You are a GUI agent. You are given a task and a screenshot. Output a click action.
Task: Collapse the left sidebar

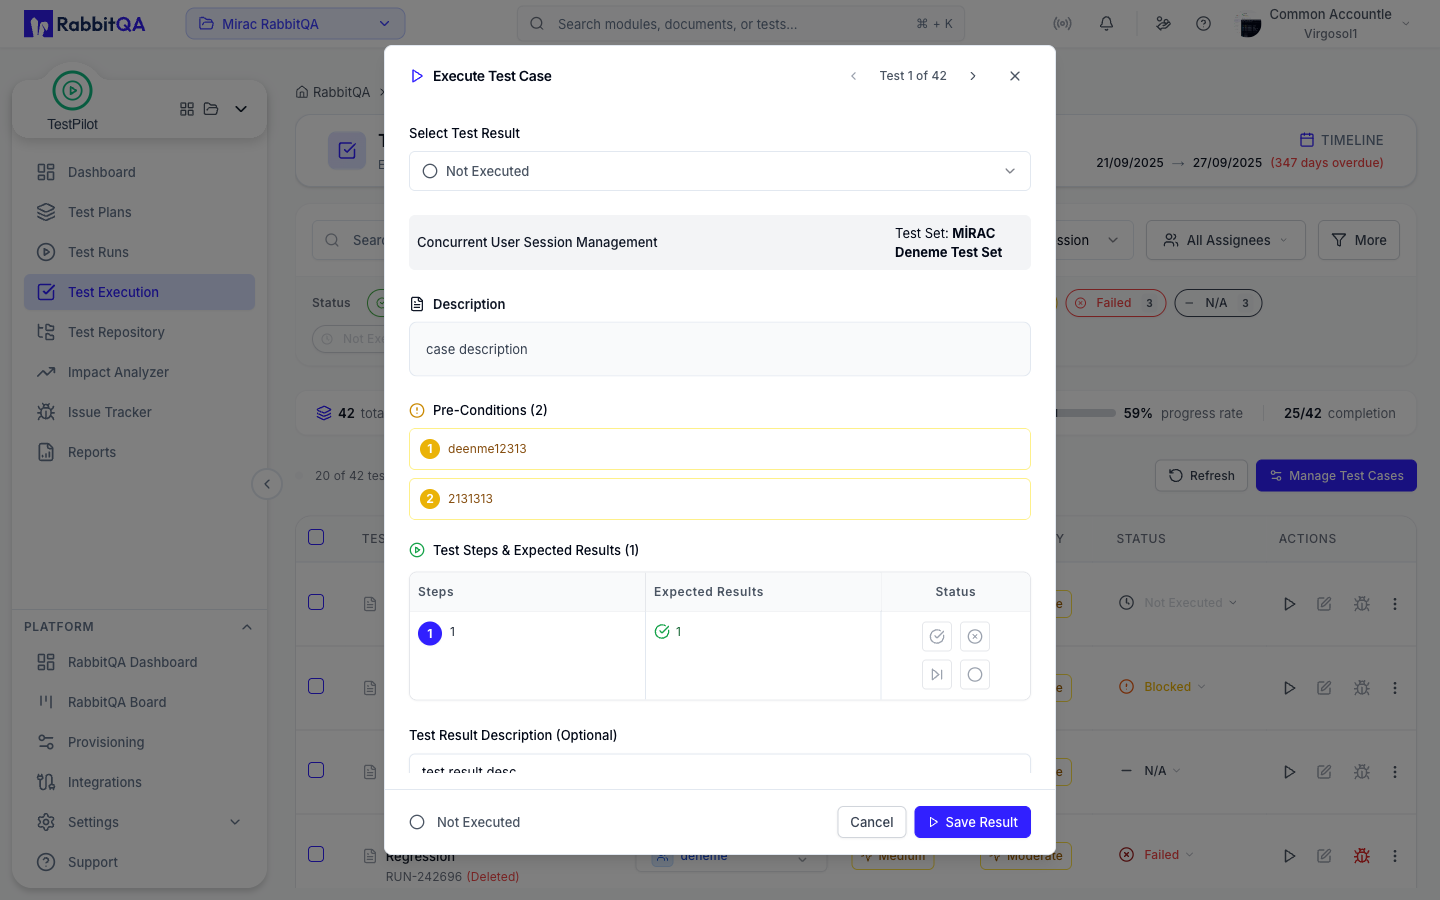(267, 484)
